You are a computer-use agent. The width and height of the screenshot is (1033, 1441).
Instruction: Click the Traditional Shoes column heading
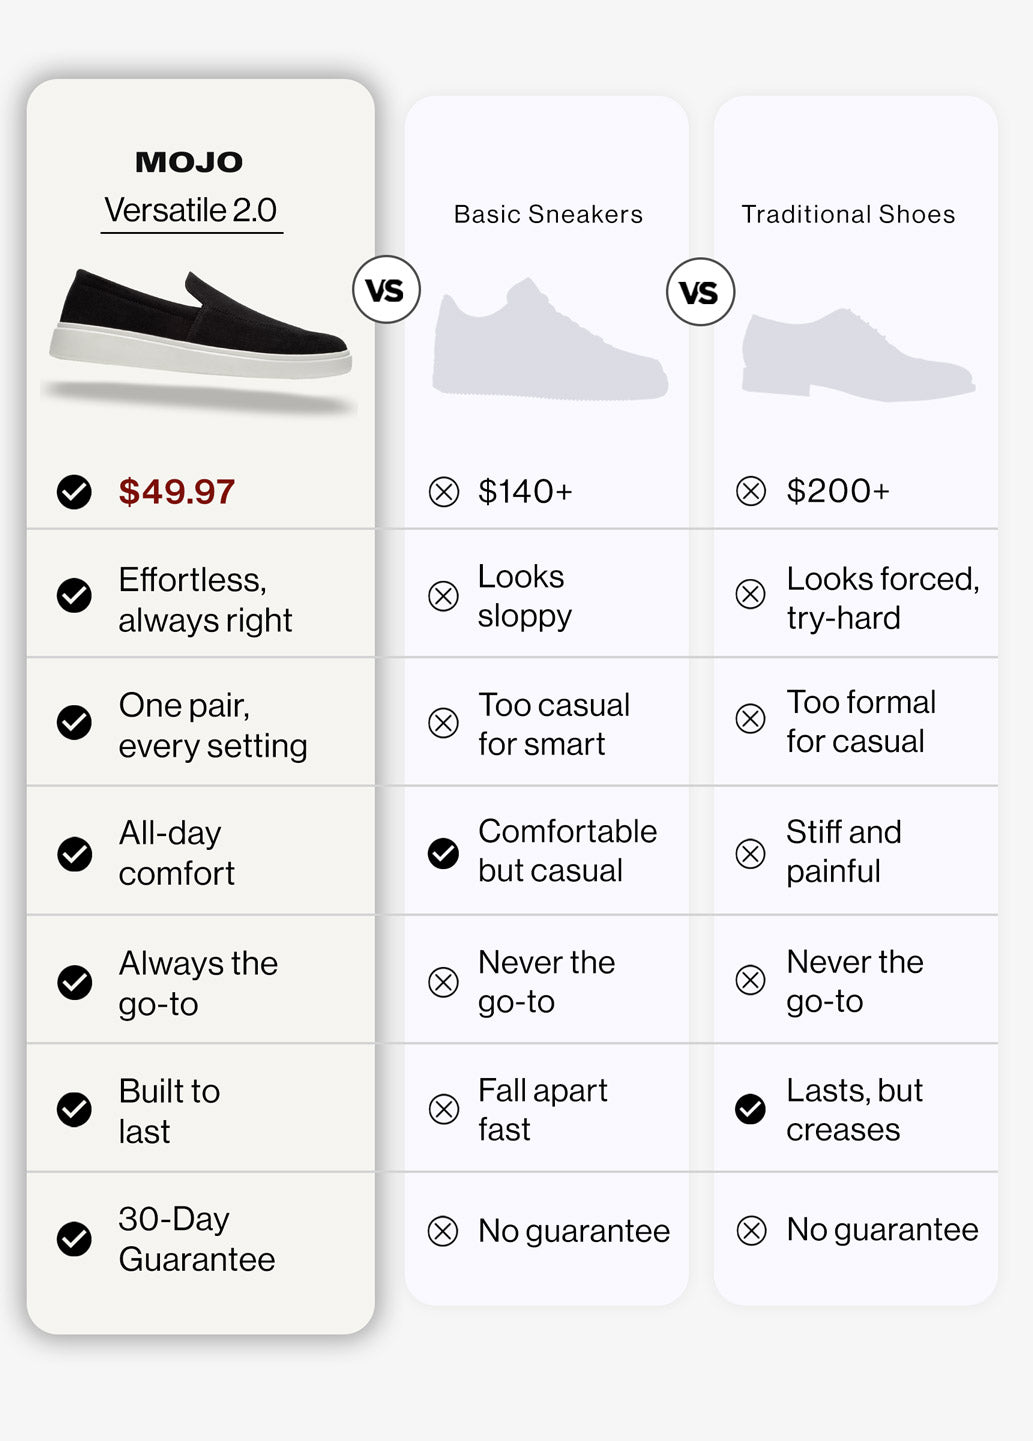(x=848, y=214)
